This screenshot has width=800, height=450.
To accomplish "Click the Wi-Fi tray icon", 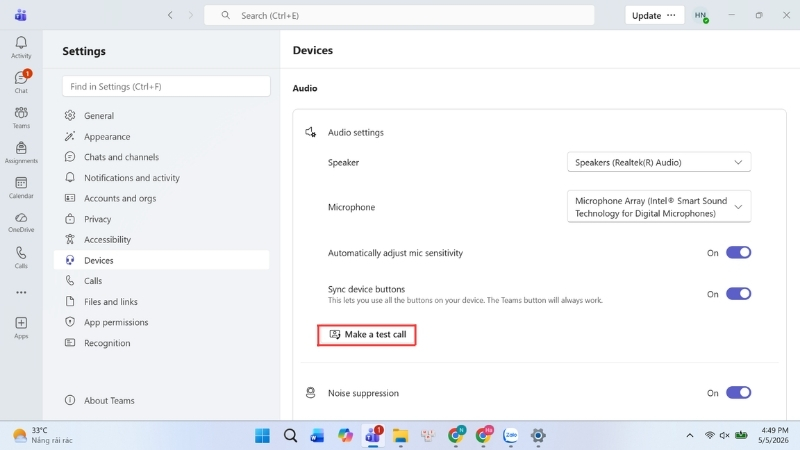I will click(709, 435).
